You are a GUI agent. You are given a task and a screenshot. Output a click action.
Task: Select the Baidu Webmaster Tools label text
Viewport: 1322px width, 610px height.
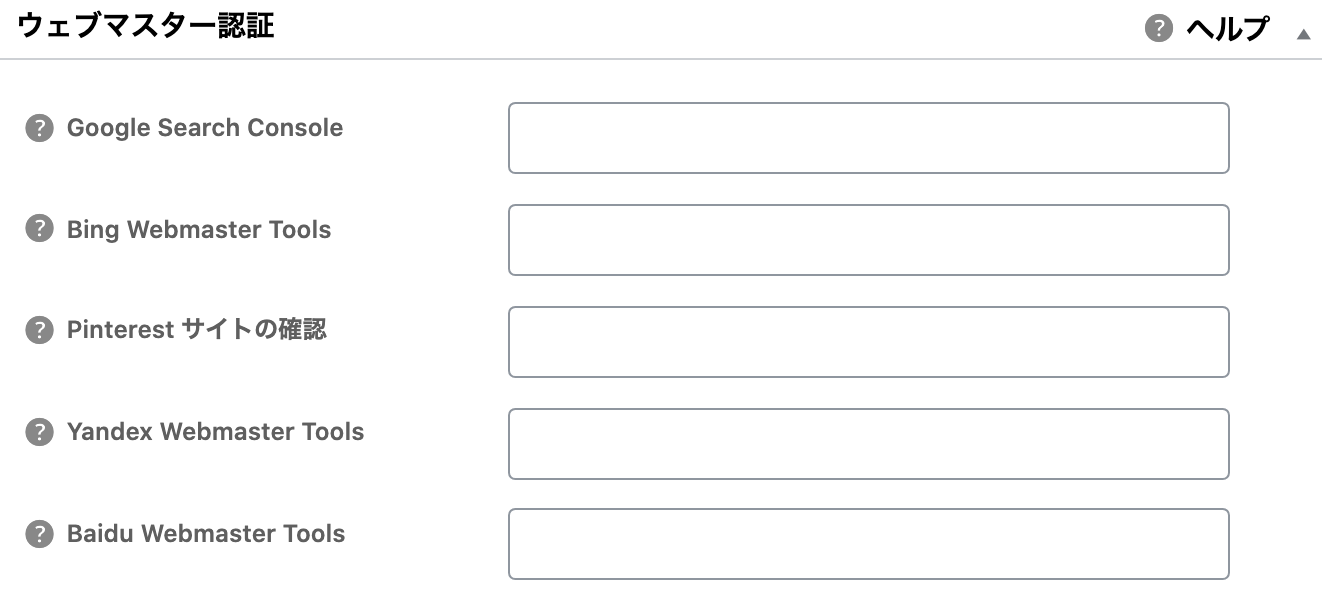tap(206, 534)
